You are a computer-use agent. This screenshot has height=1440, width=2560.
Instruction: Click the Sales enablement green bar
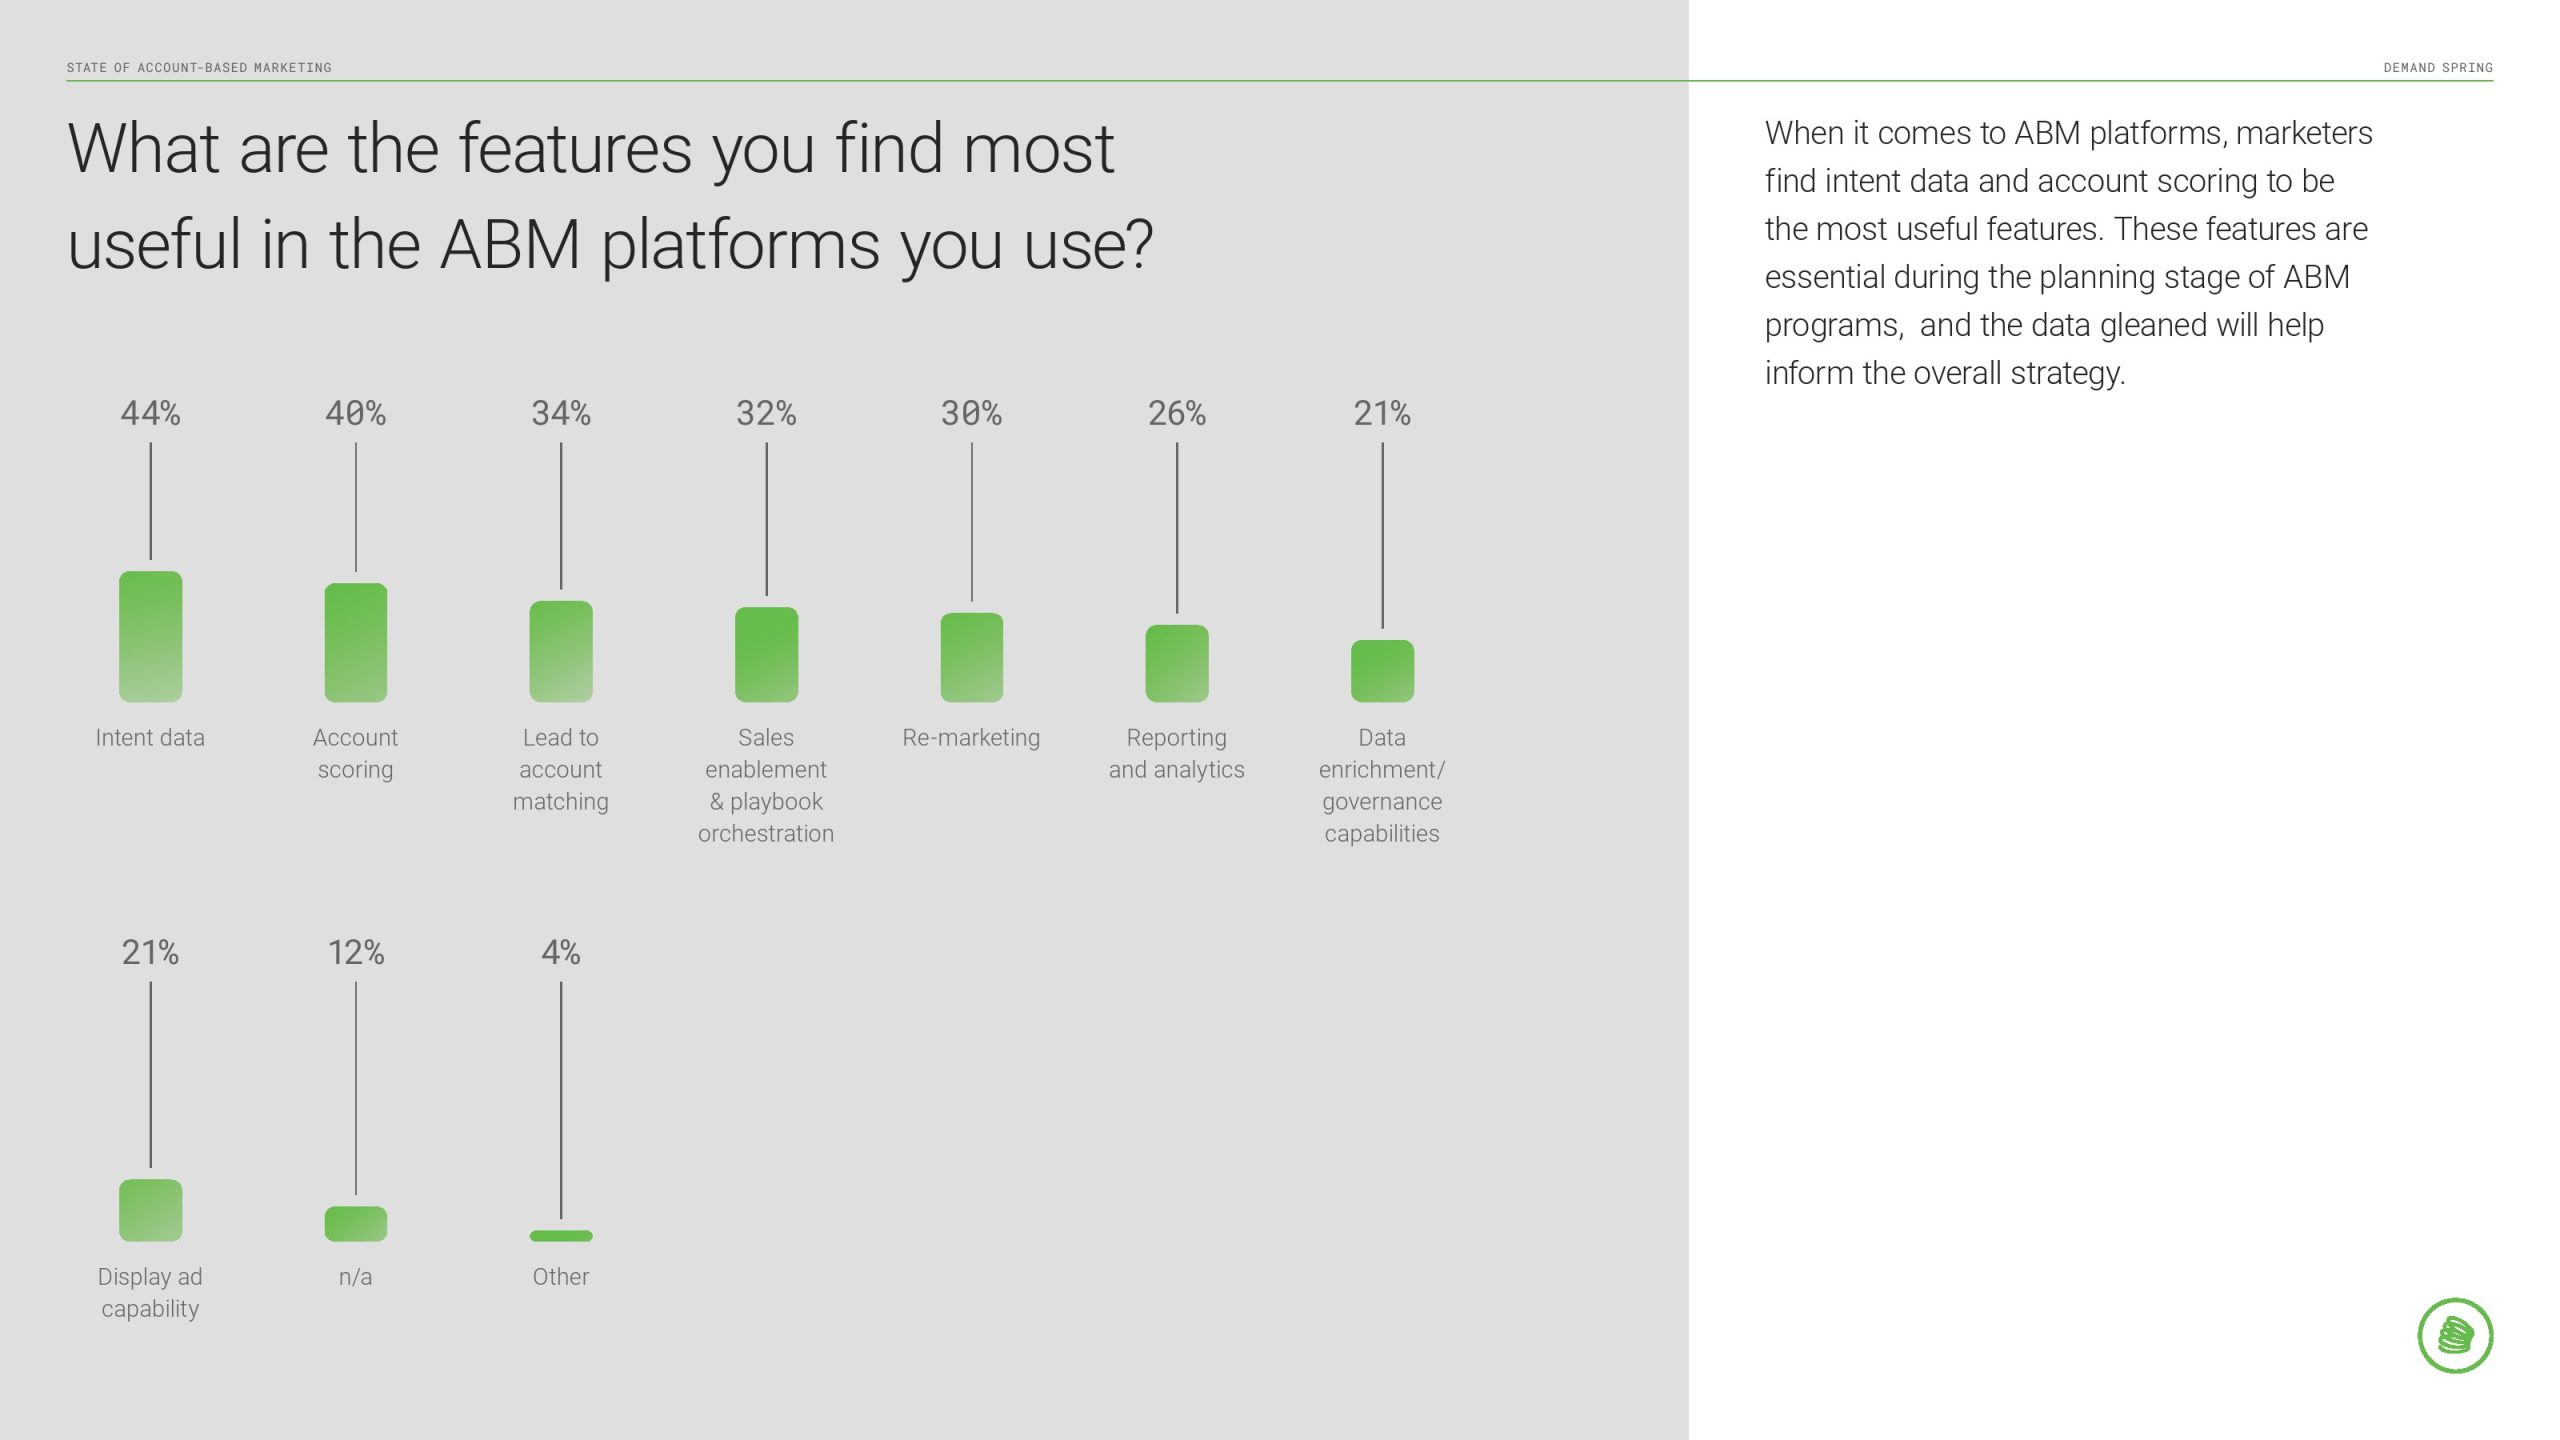coord(766,654)
